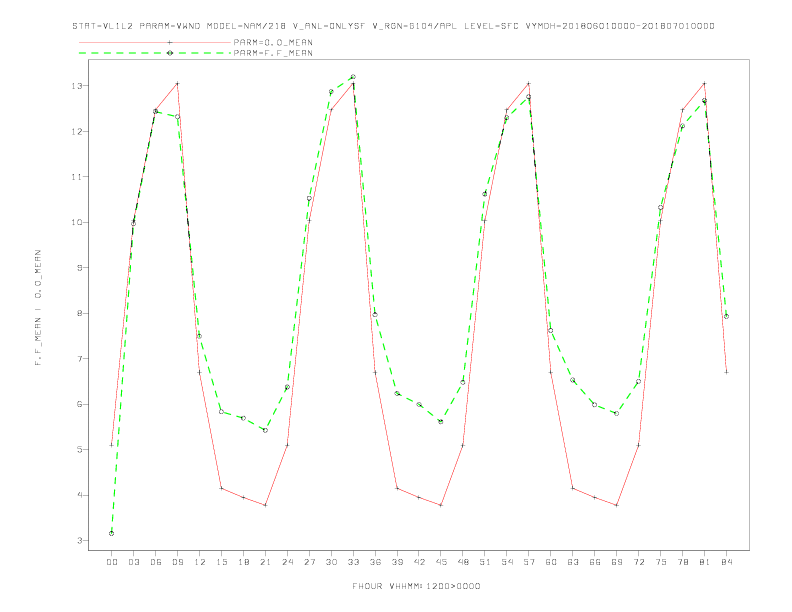The image size is (792, 612).
Task: Click the y-axis tick label 5
Action: pyautogui.click(x=79, y=449)
